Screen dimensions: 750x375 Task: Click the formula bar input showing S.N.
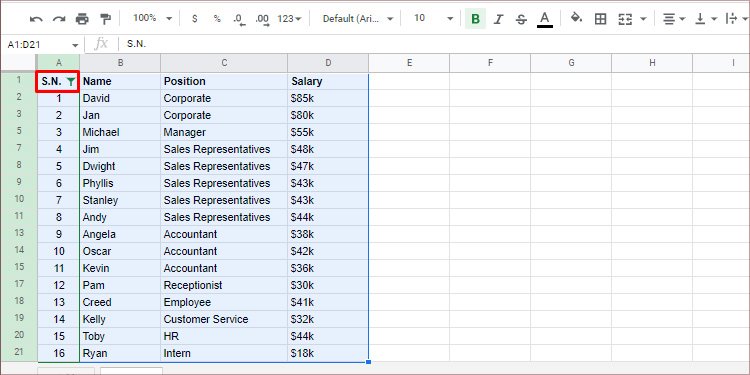pyautogui.click(x=433, y=44)
